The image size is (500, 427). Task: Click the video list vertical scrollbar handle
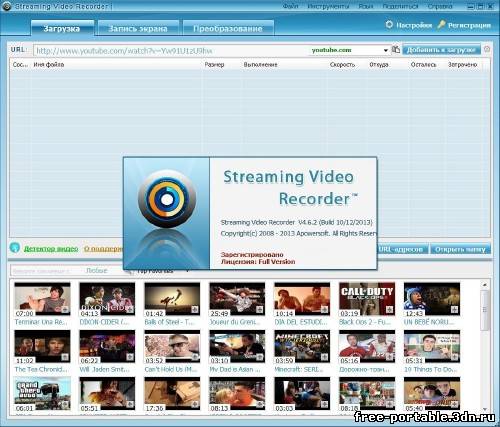pos(485,310)
